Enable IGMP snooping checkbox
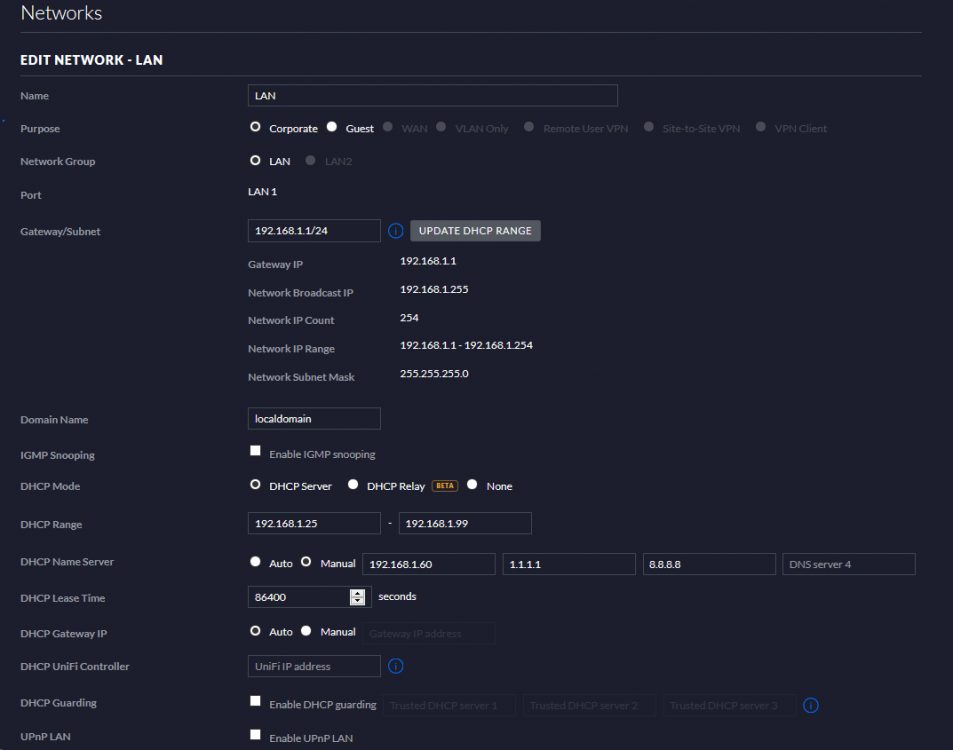The width and height of the screenshot is (953, 750). coord(255,450)
